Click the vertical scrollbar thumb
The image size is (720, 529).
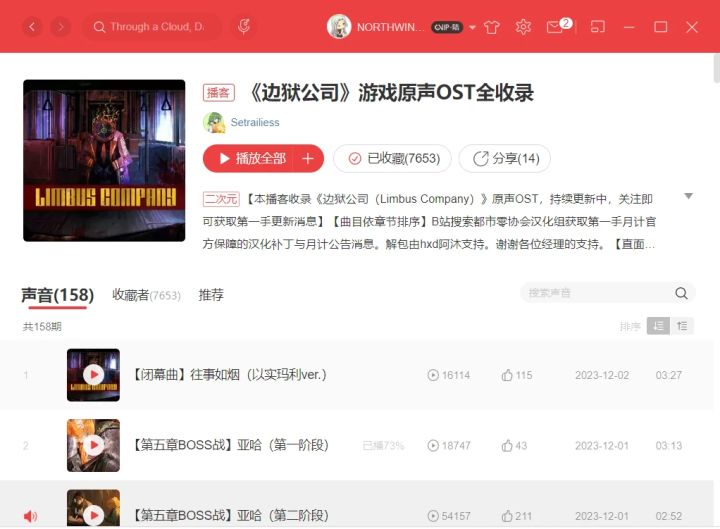click(717, 68)
